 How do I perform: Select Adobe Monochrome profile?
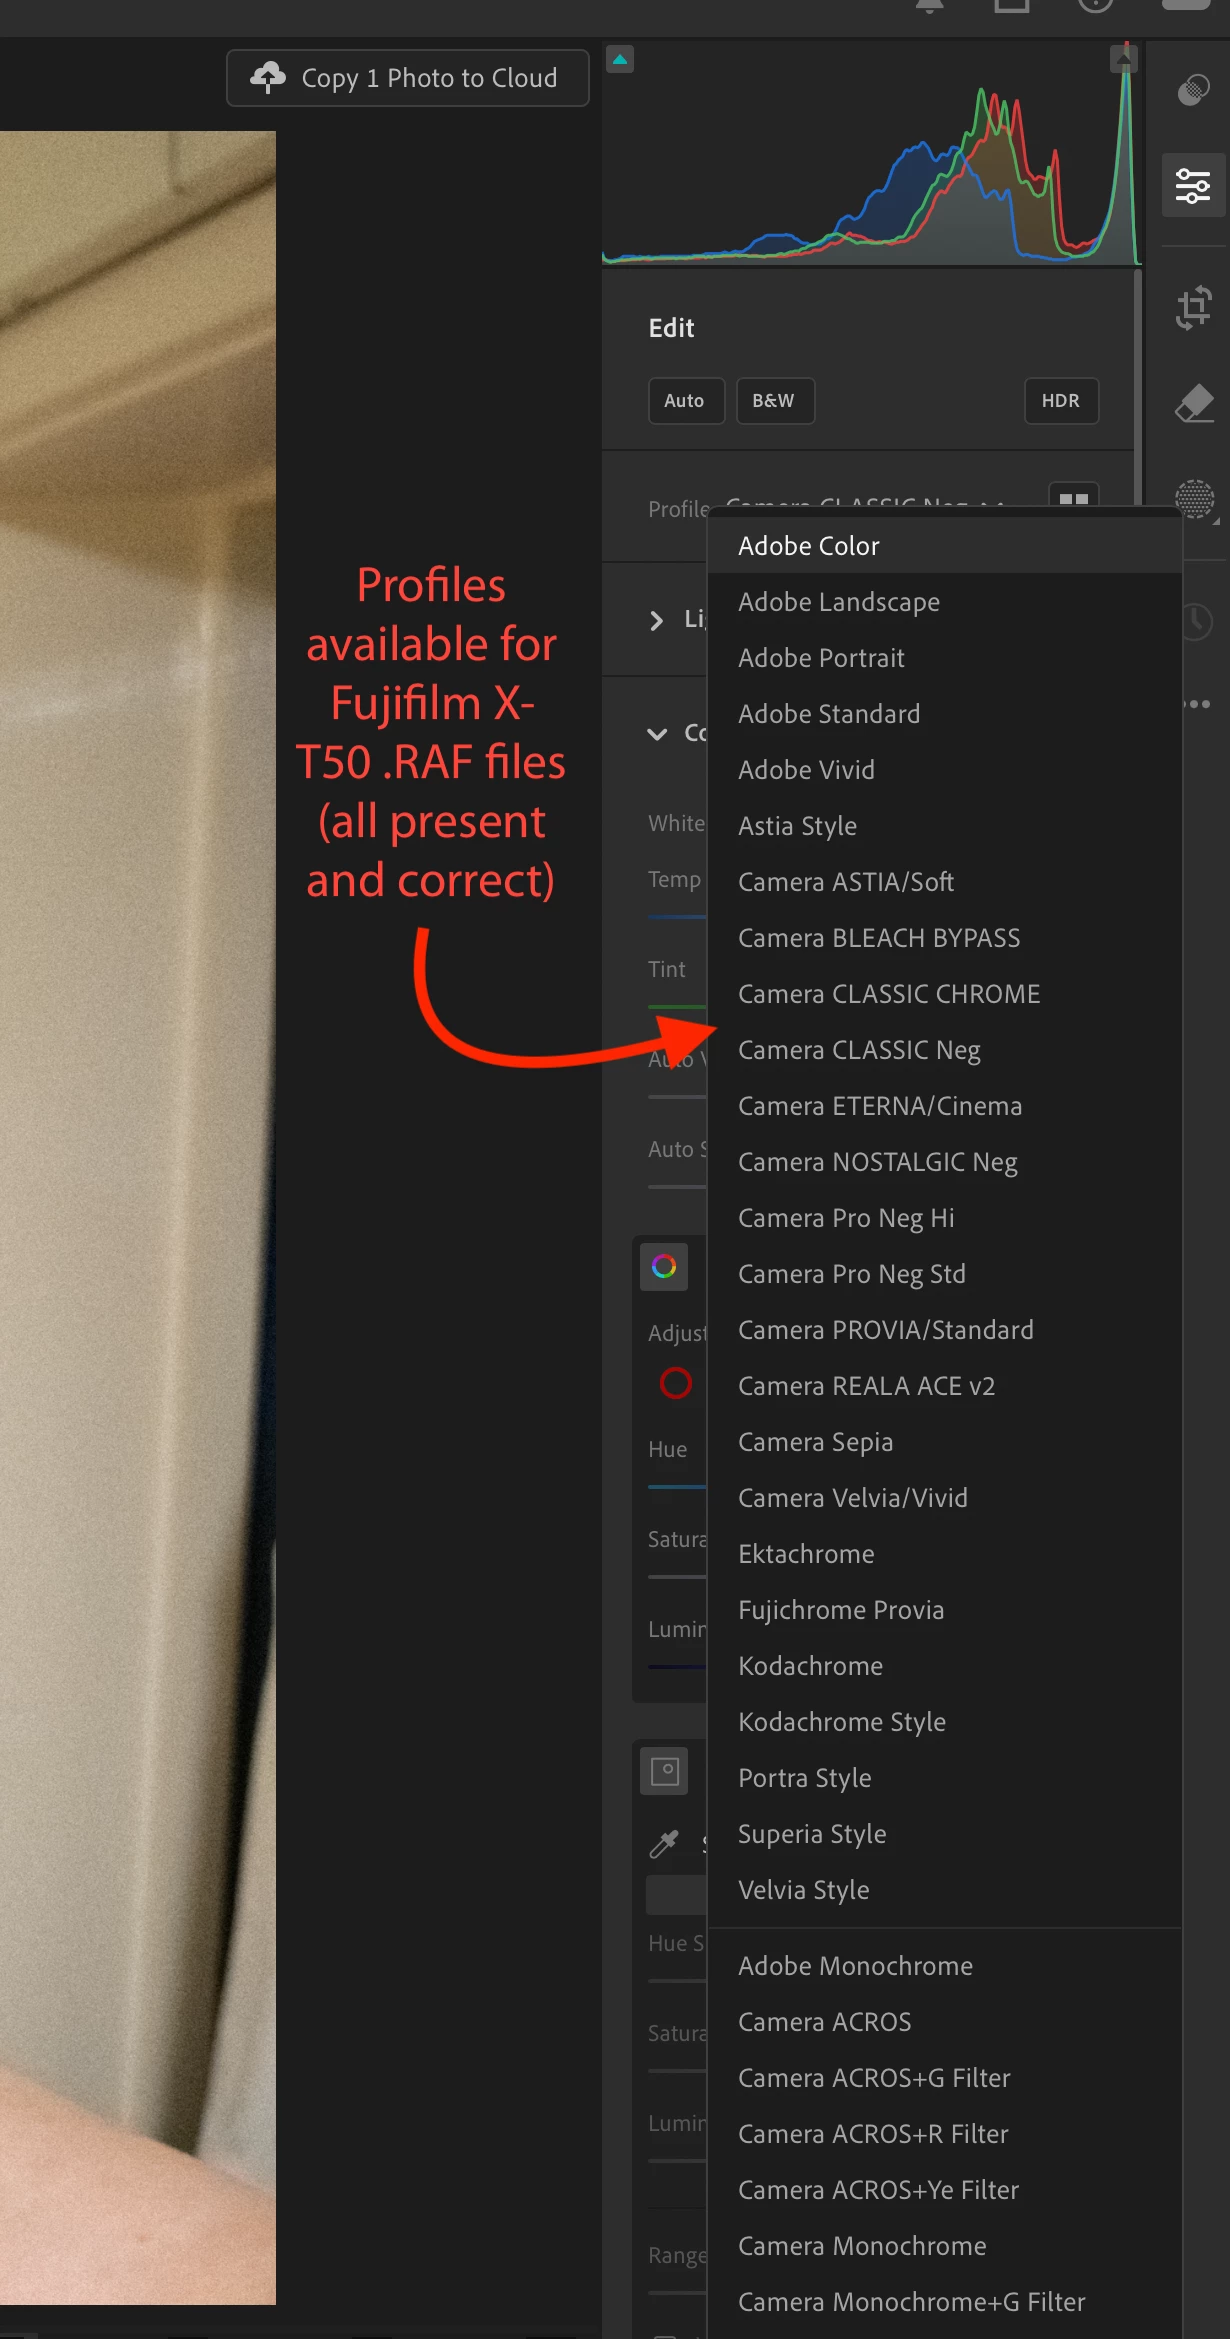click(x=945, y=1966)
